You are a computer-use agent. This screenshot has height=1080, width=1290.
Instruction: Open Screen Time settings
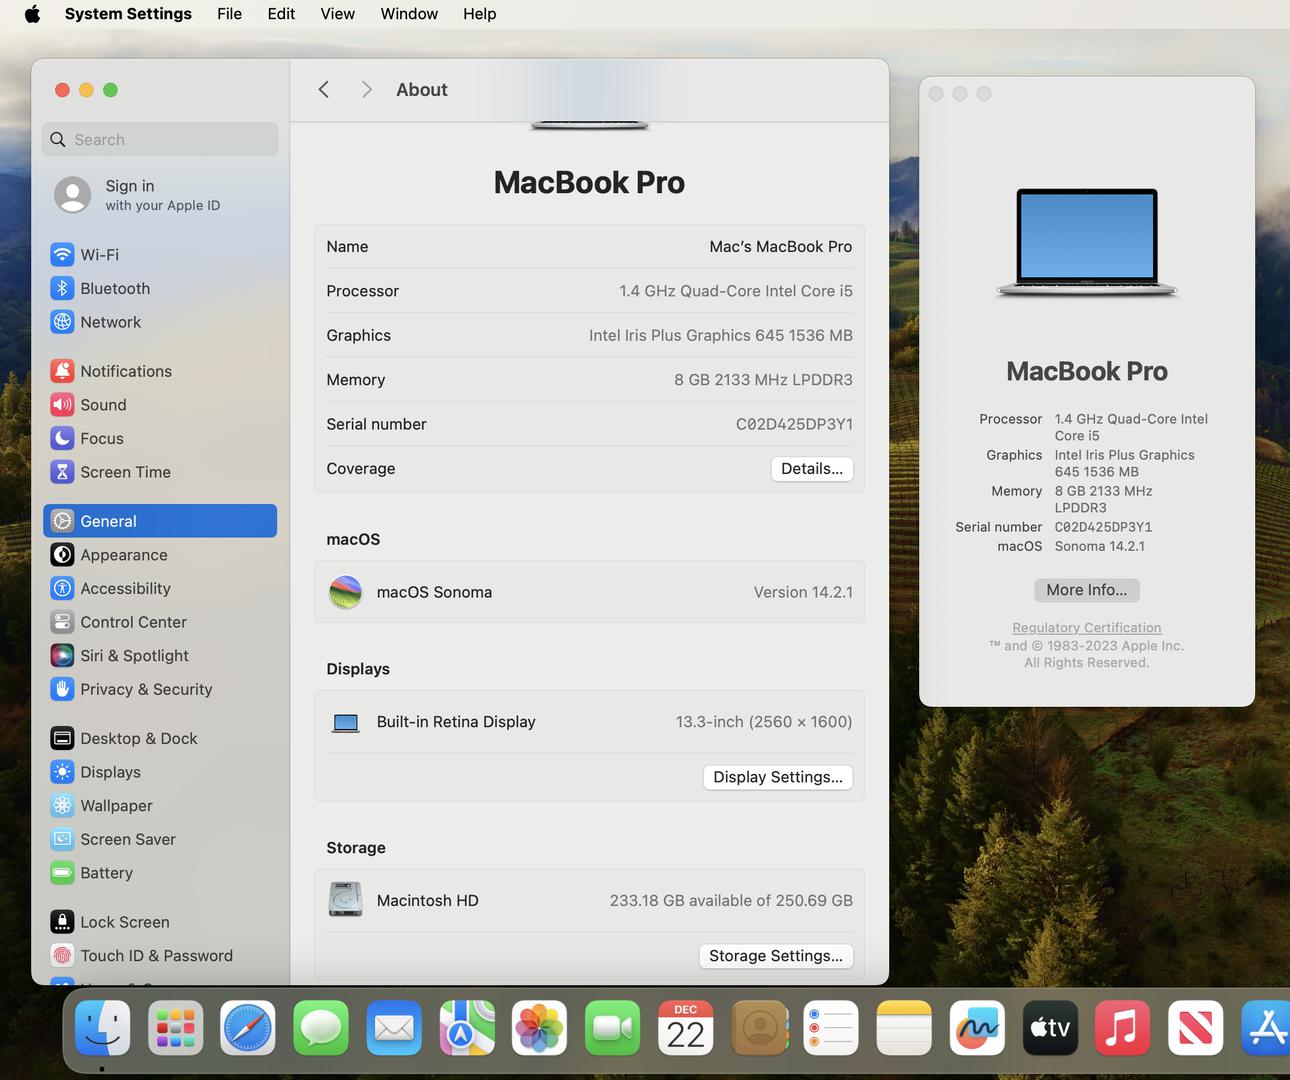point(160,472)
